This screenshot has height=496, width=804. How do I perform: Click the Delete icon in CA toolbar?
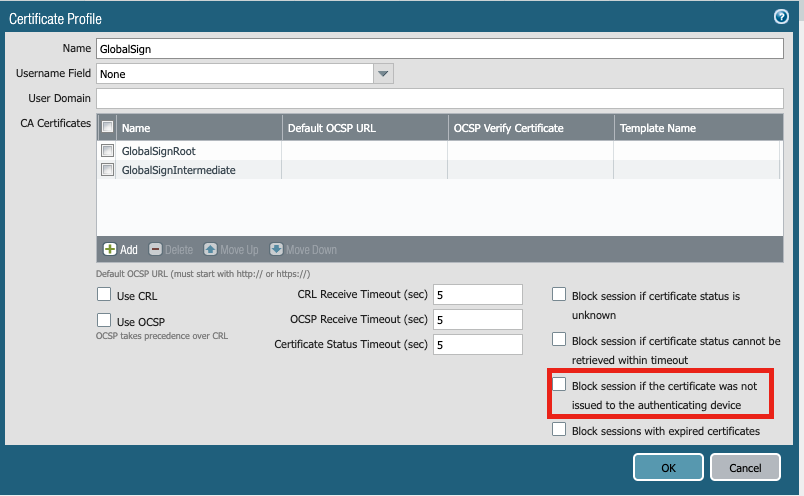point(156,249)
